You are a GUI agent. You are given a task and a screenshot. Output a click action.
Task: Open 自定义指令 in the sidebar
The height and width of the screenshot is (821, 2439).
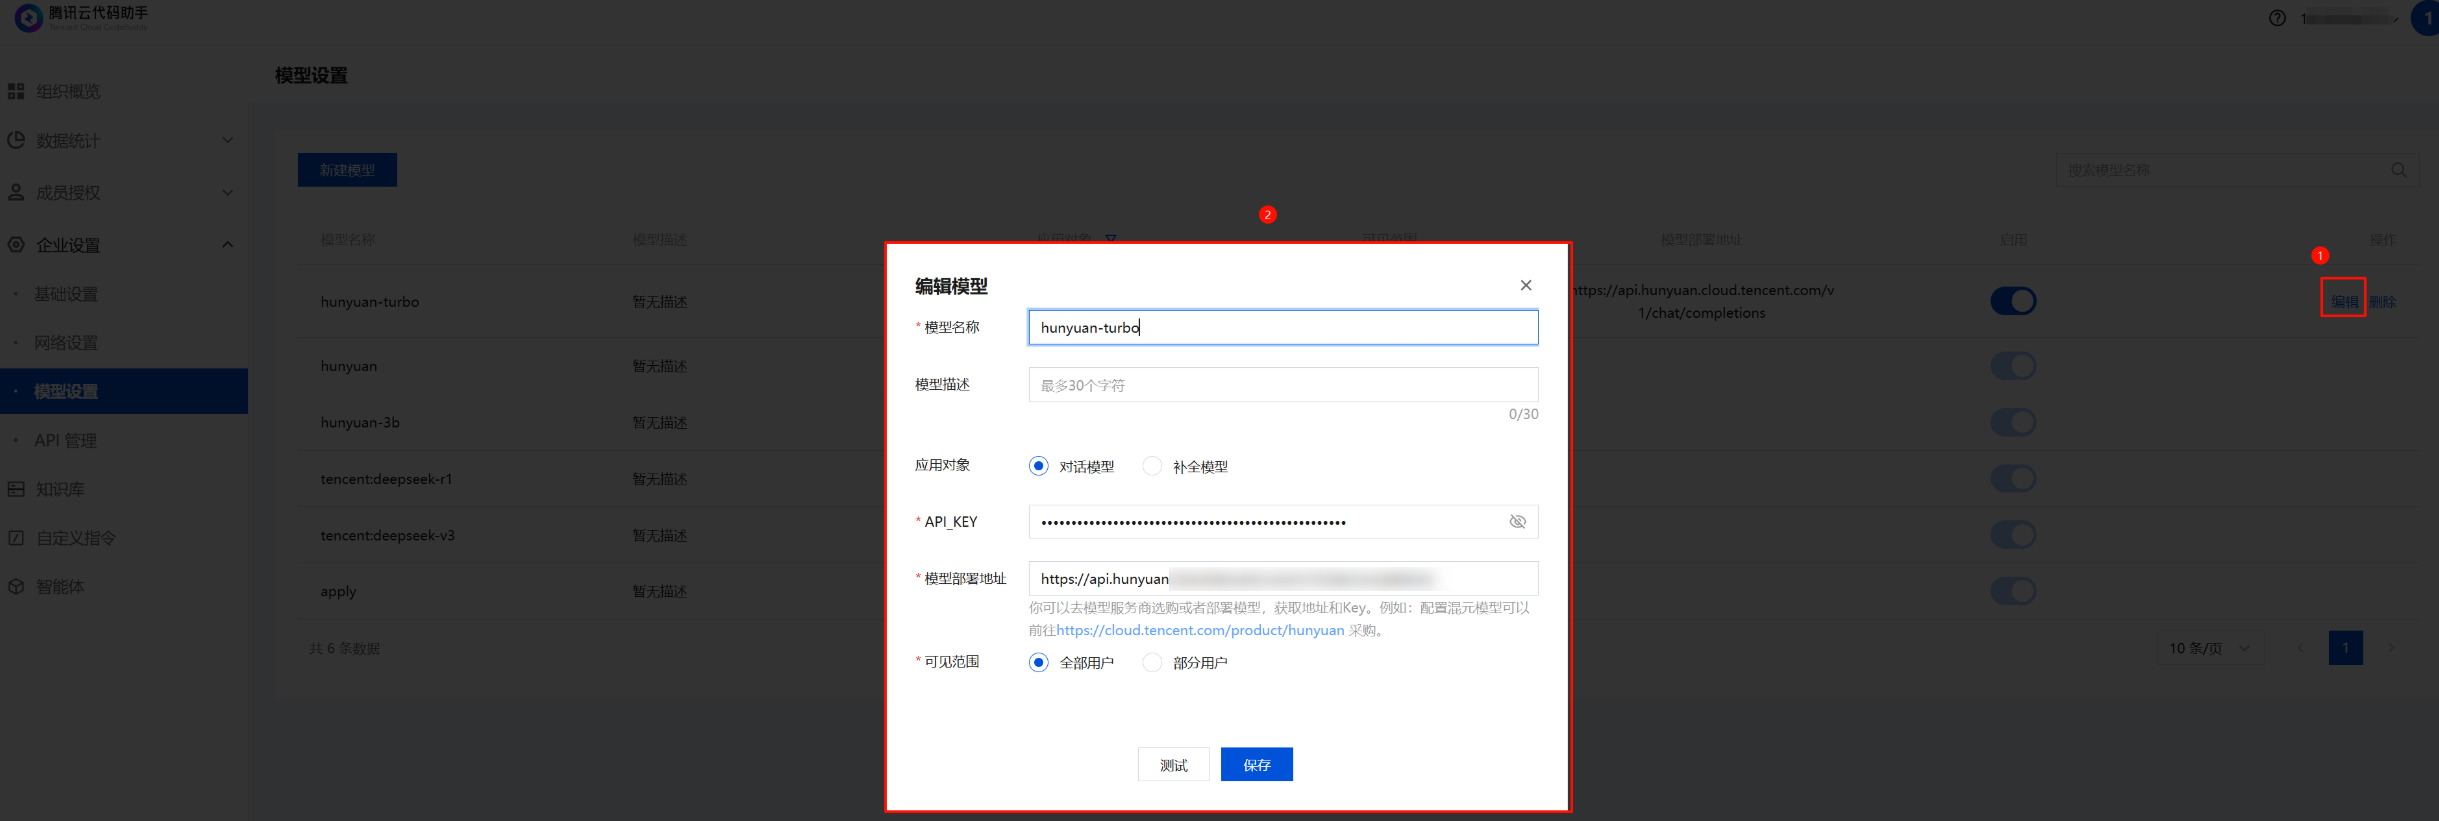[x=75, y=538]
